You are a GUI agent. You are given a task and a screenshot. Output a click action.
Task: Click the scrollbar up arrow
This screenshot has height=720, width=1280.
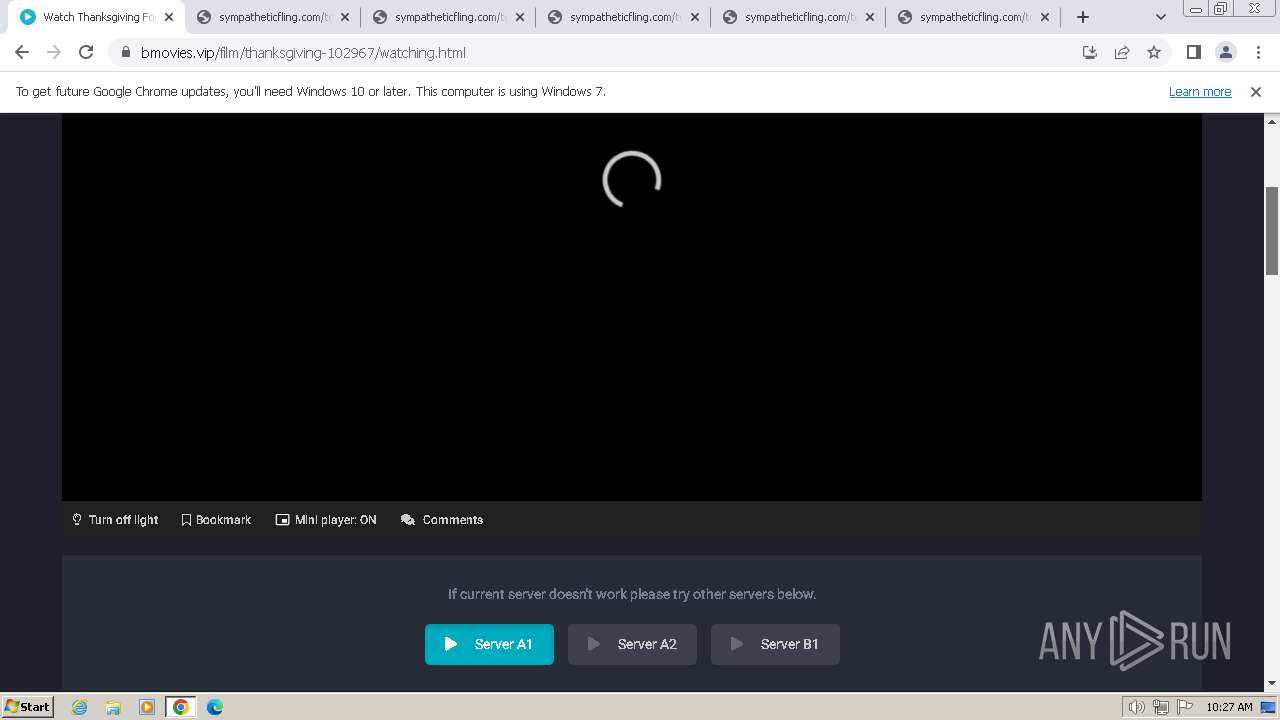(1272, 120)
